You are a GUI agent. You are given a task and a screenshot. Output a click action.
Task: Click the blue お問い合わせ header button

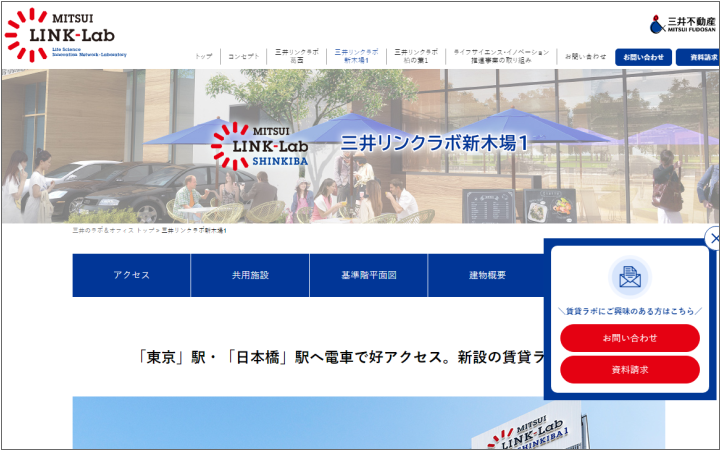tap(643, 57)
